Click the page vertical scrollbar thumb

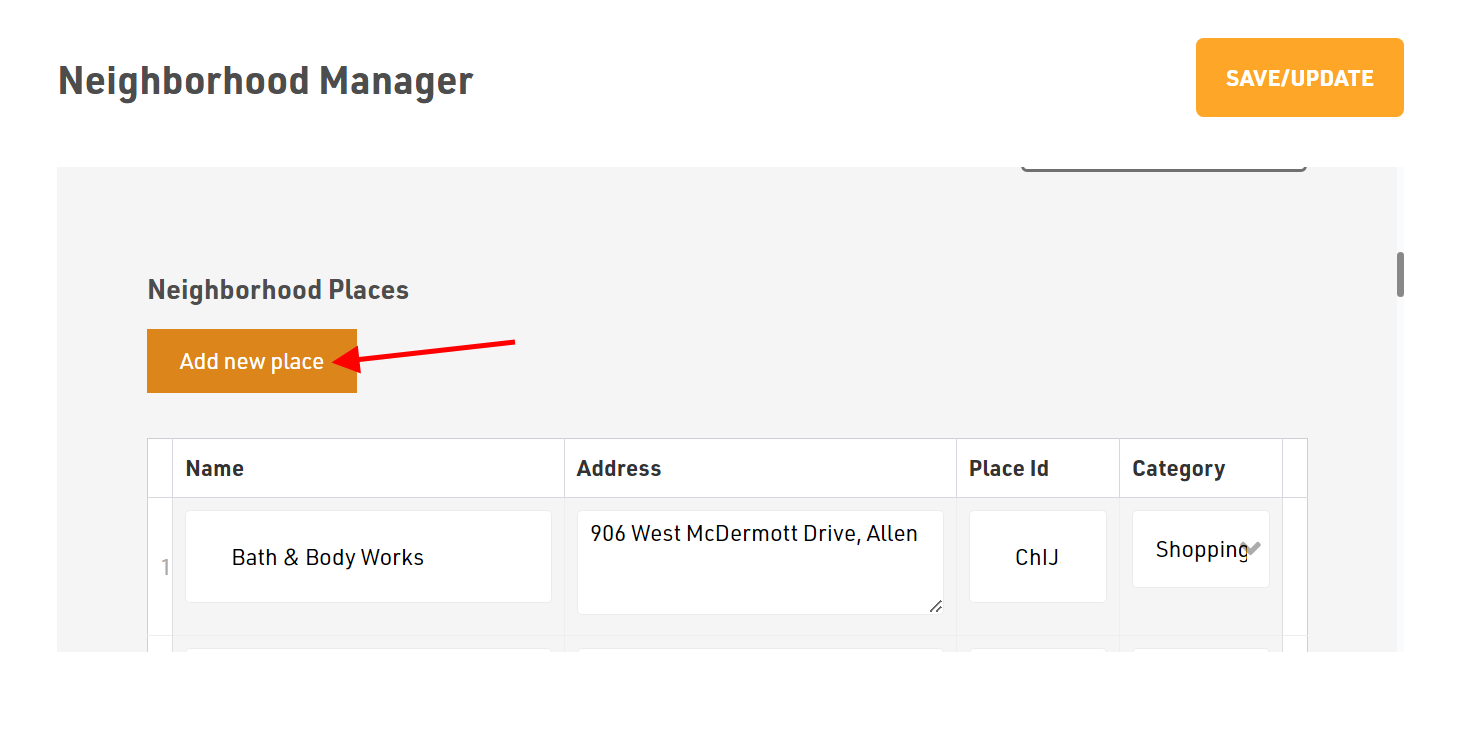tap(1400, 274)
